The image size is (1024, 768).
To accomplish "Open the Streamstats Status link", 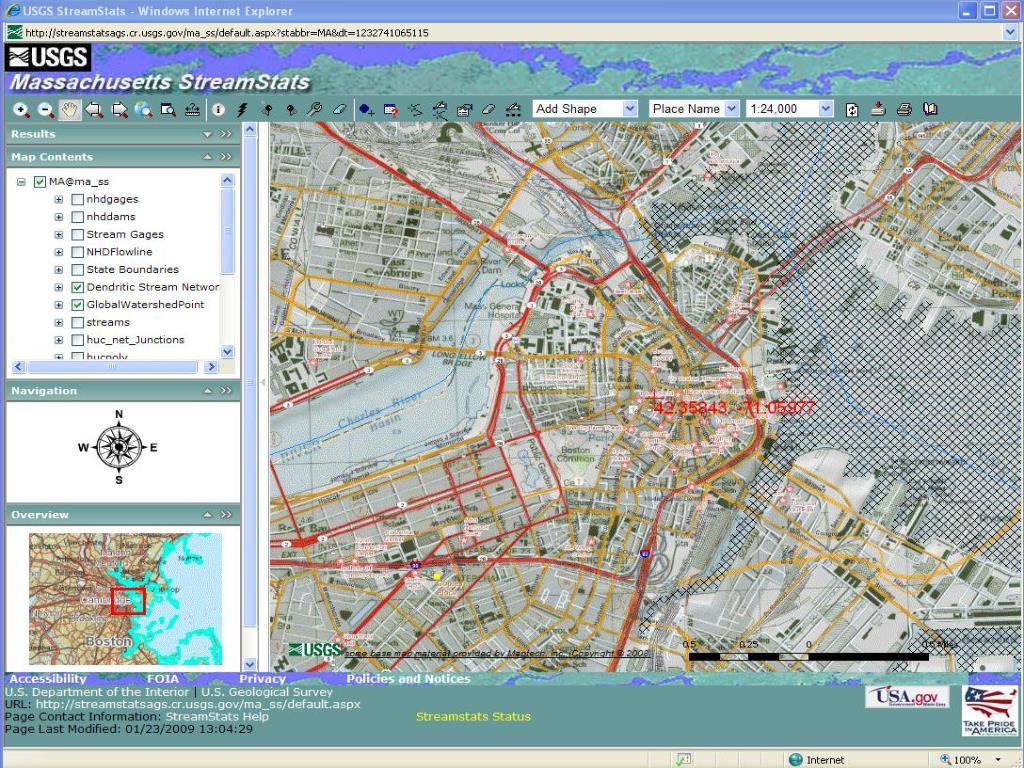I will (x=473, y=716).
